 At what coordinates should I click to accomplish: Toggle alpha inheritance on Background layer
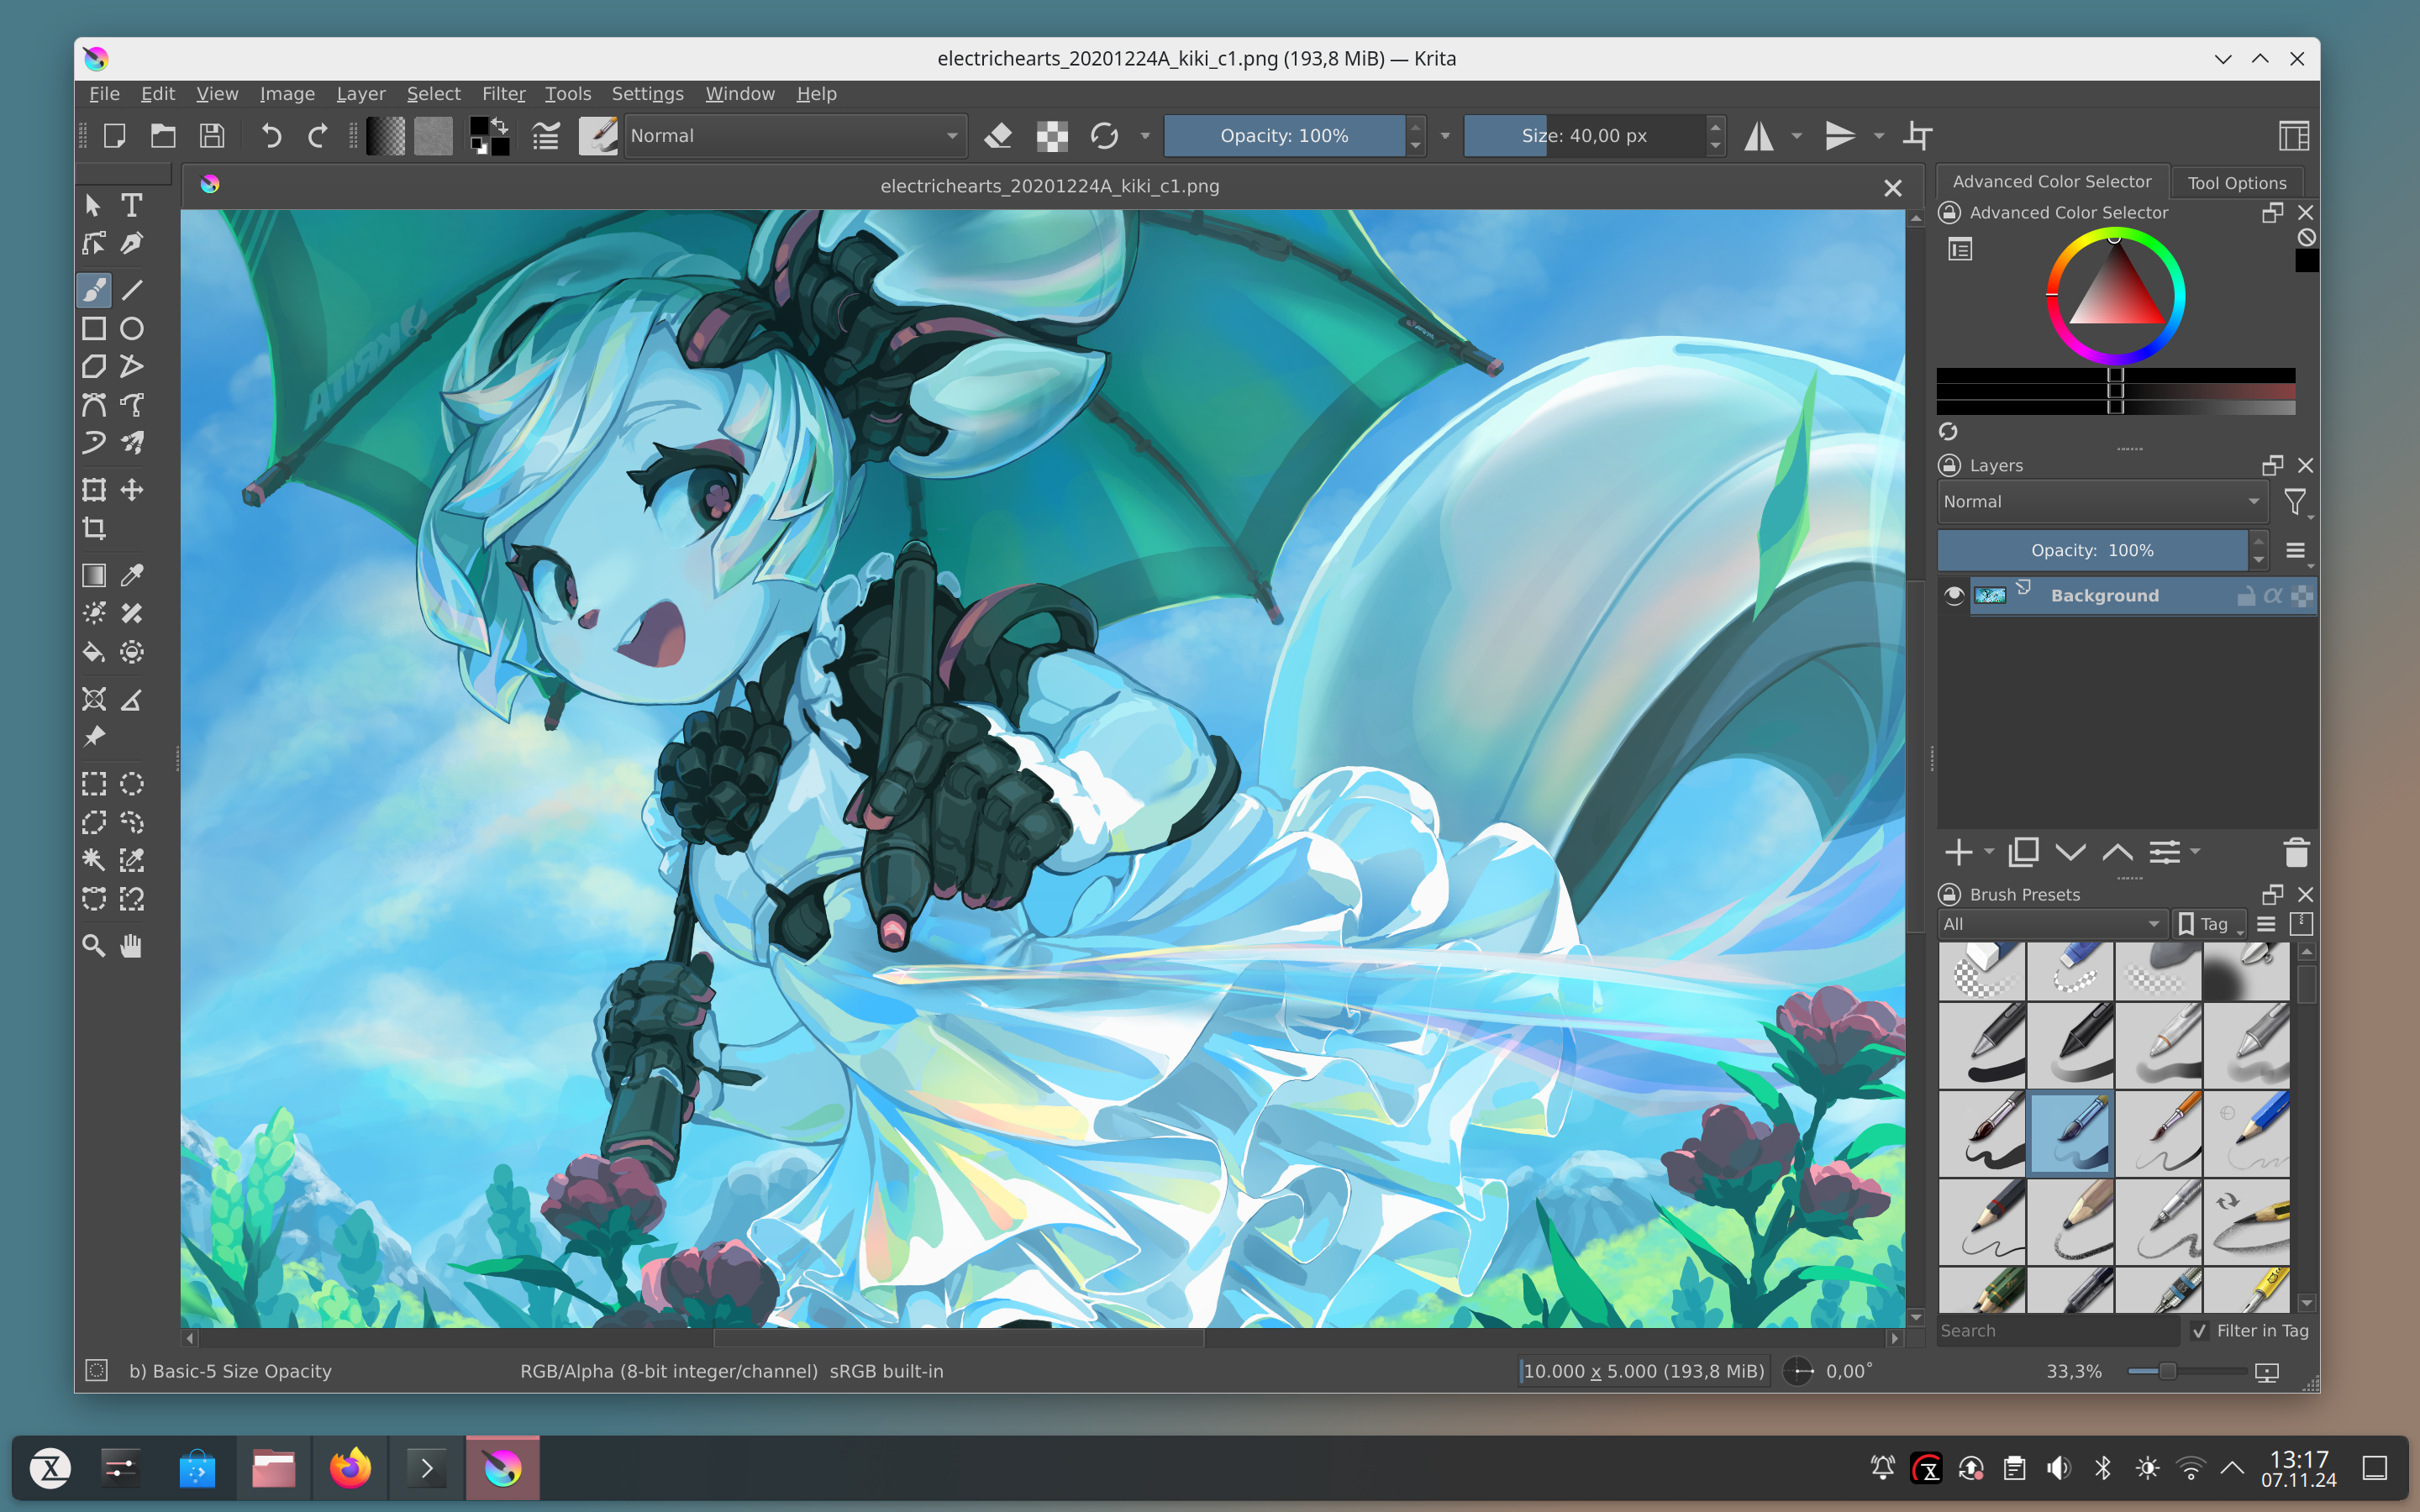click(x=2273, y=596)
